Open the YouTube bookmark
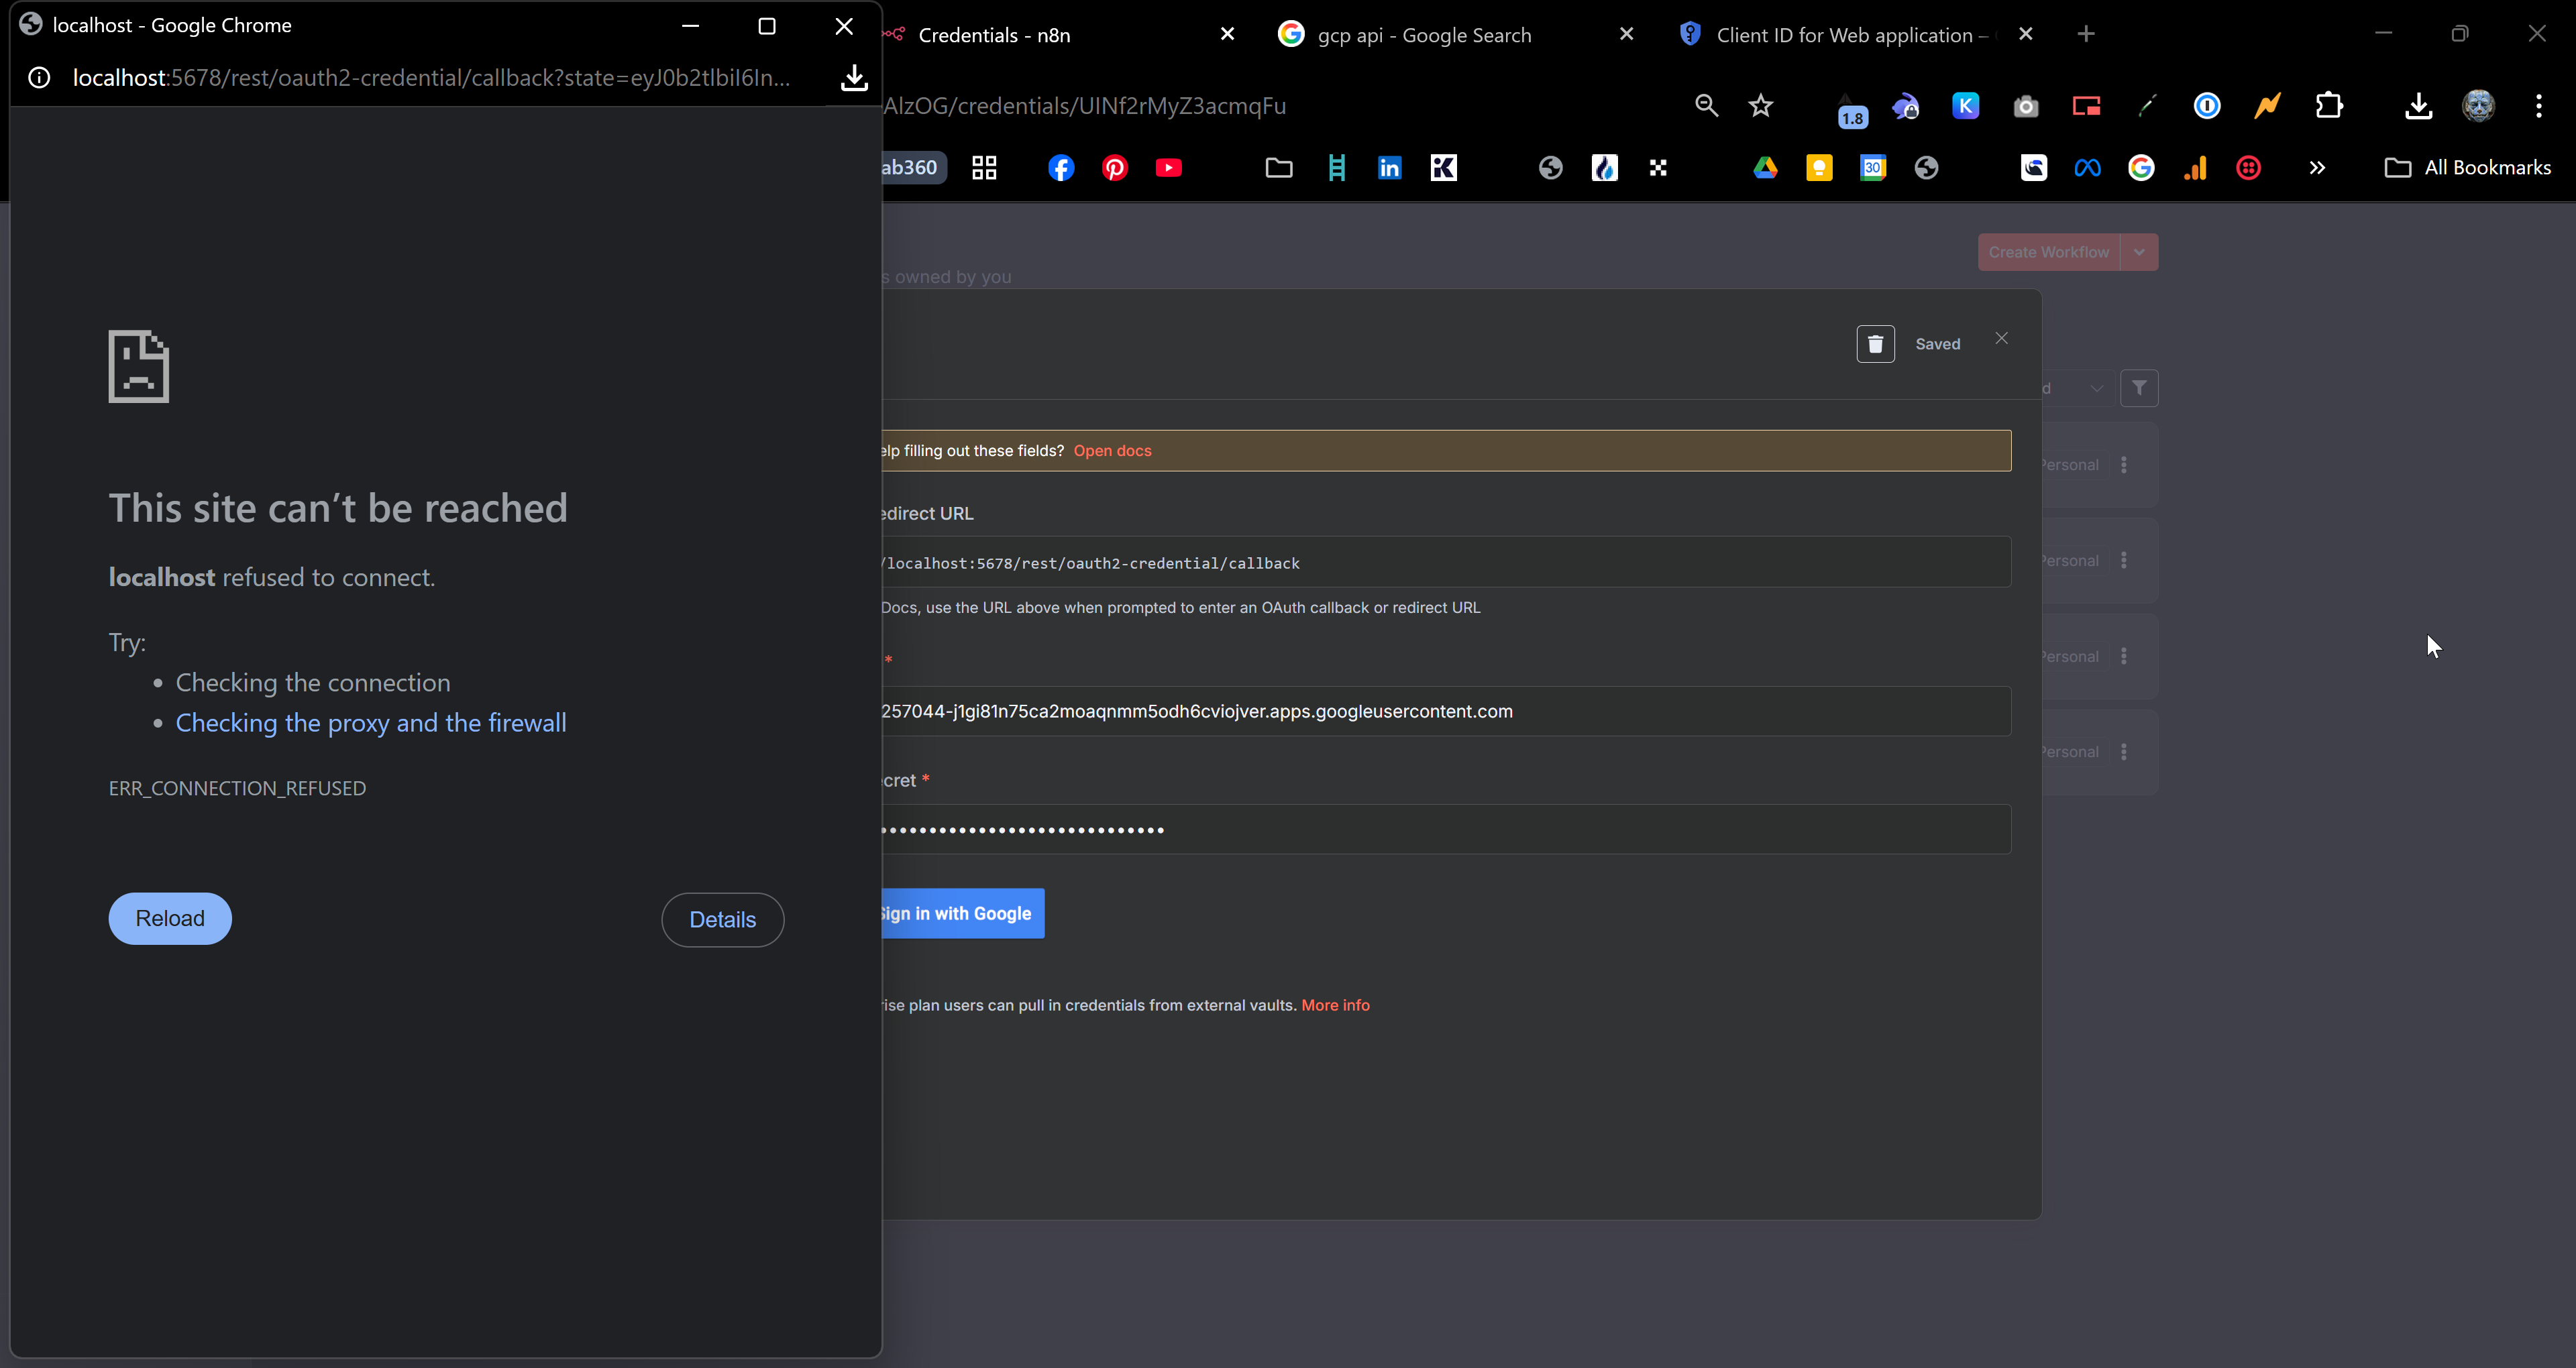The width and height of the screenshot is (2576, 1368). click(x=1169, y=168)
